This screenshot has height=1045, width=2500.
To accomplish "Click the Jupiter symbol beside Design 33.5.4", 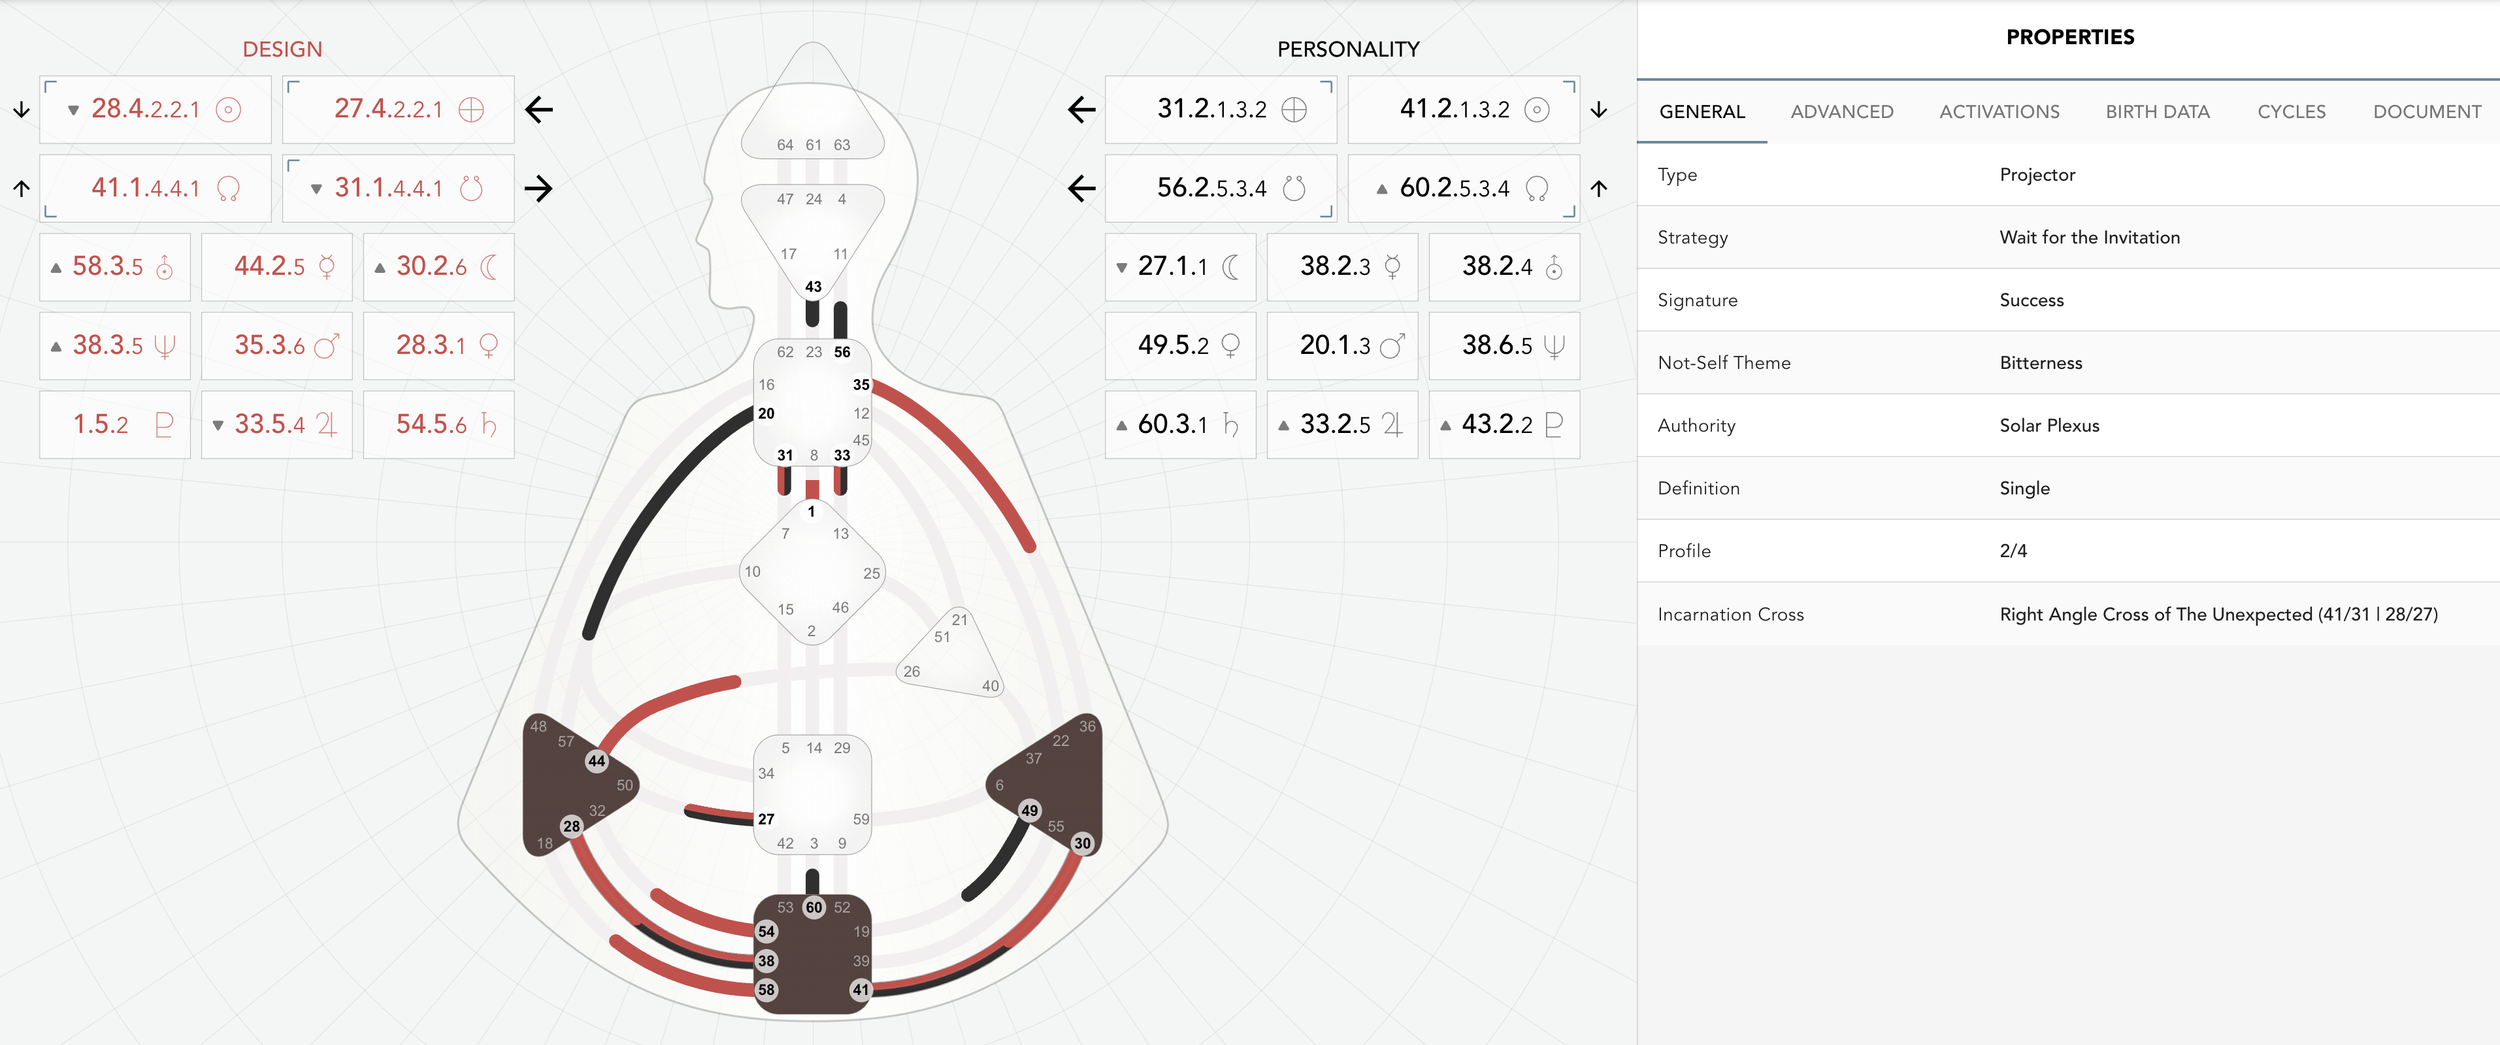I will click(327, 425).
